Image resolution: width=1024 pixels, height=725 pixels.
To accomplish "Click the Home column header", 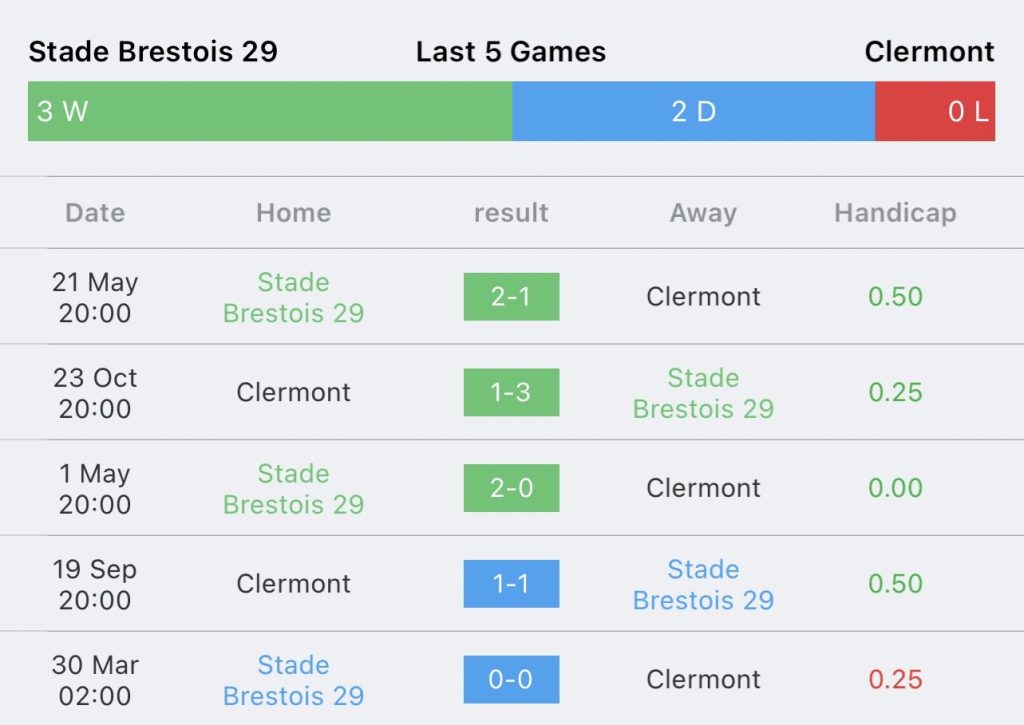I will (x=294, y=213).
